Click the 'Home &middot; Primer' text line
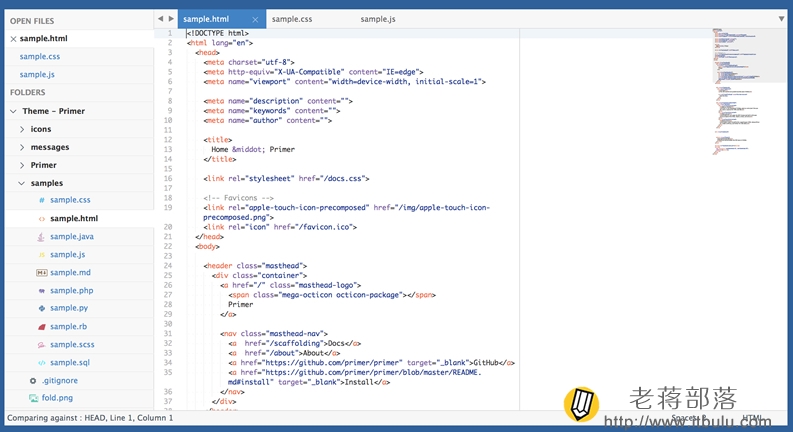 pyautogui.click(x=253, y=149)
